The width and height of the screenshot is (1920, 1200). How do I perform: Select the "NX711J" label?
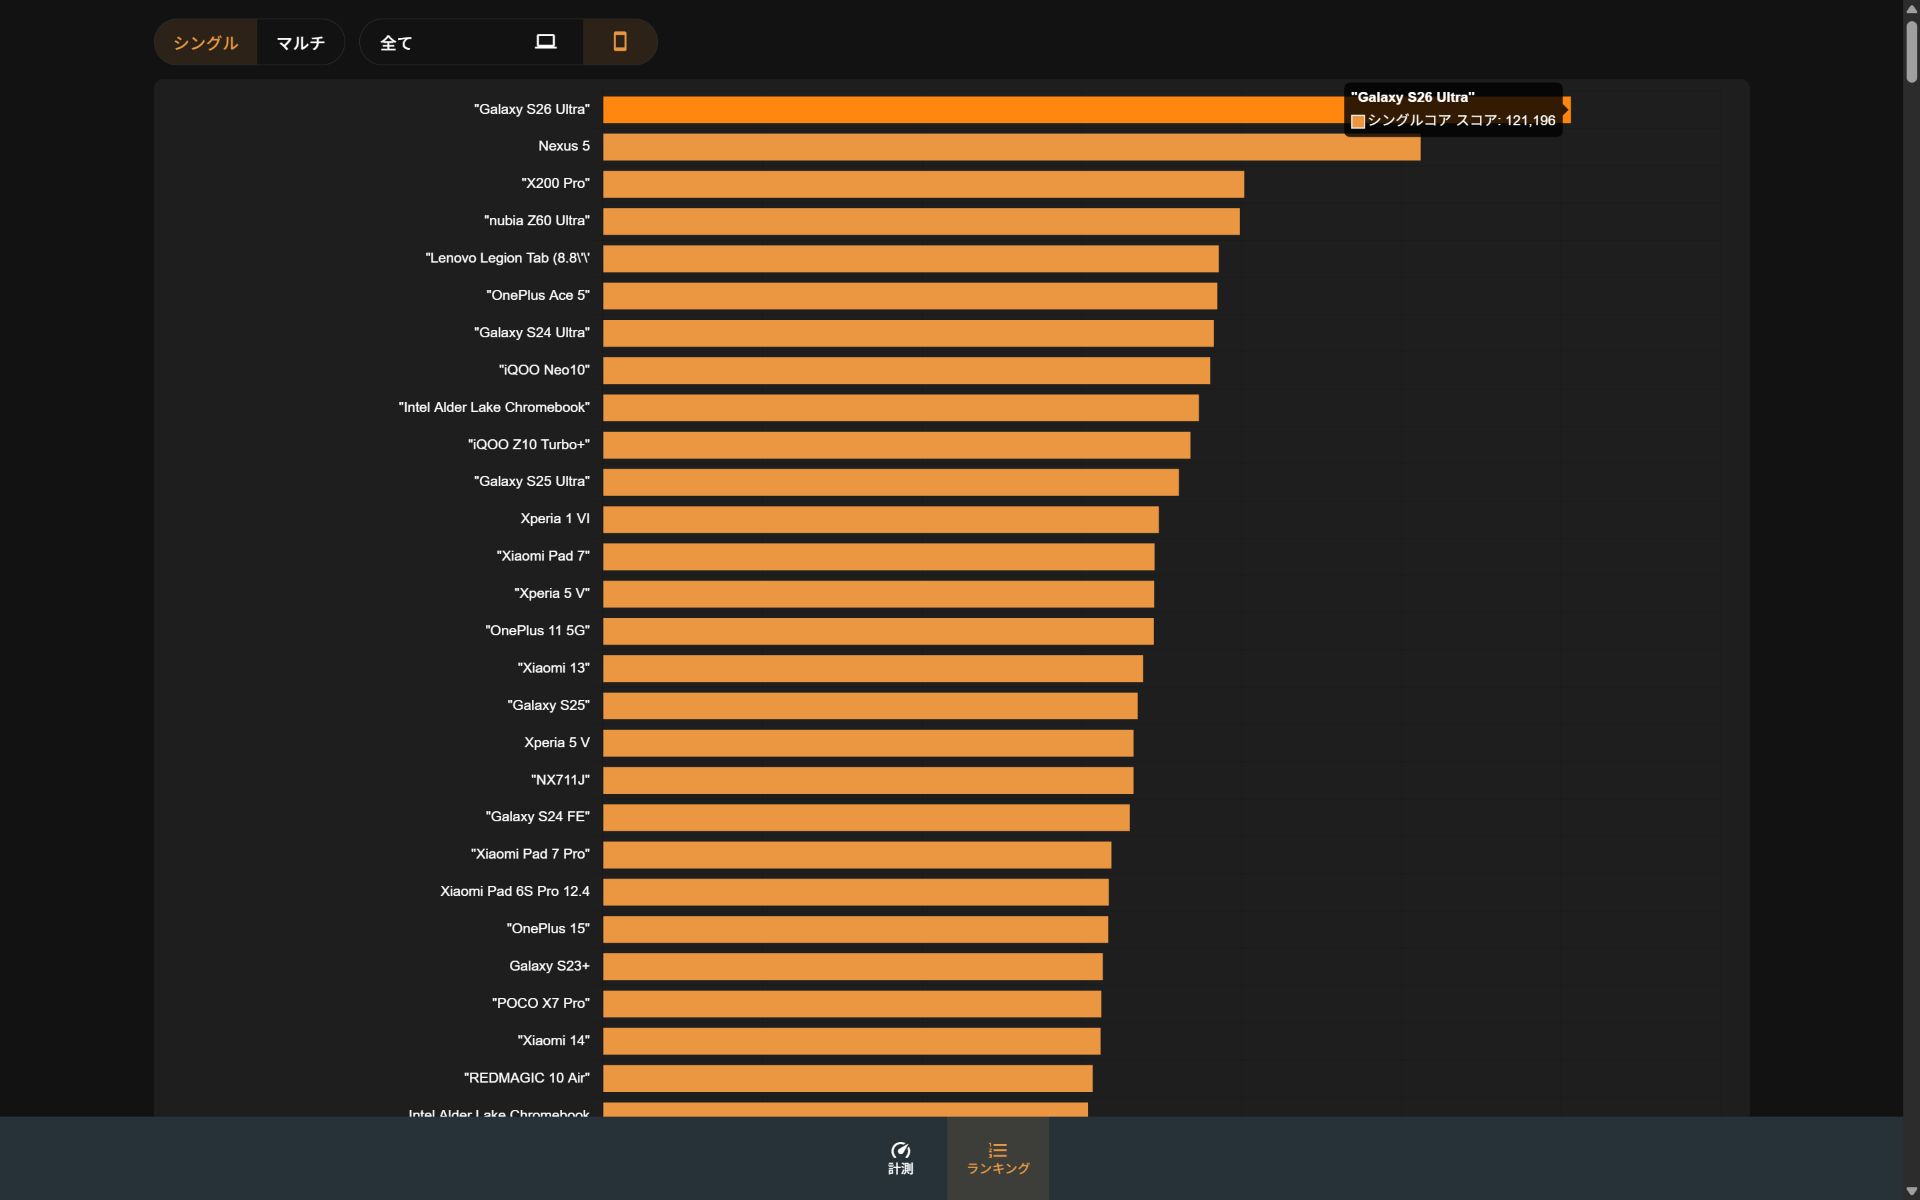tap(560, 780)
